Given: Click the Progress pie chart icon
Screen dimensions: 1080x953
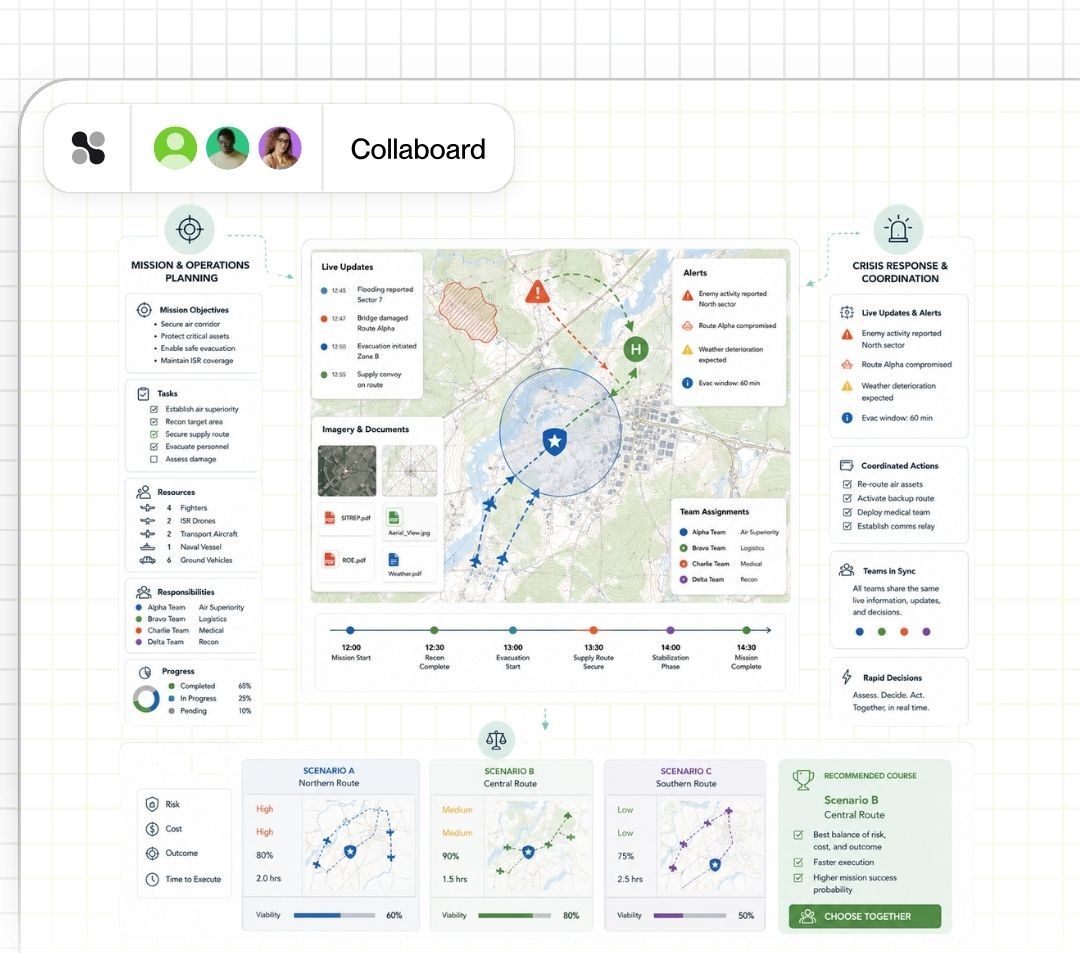Looking at the screenshot, I should [145, 672].
